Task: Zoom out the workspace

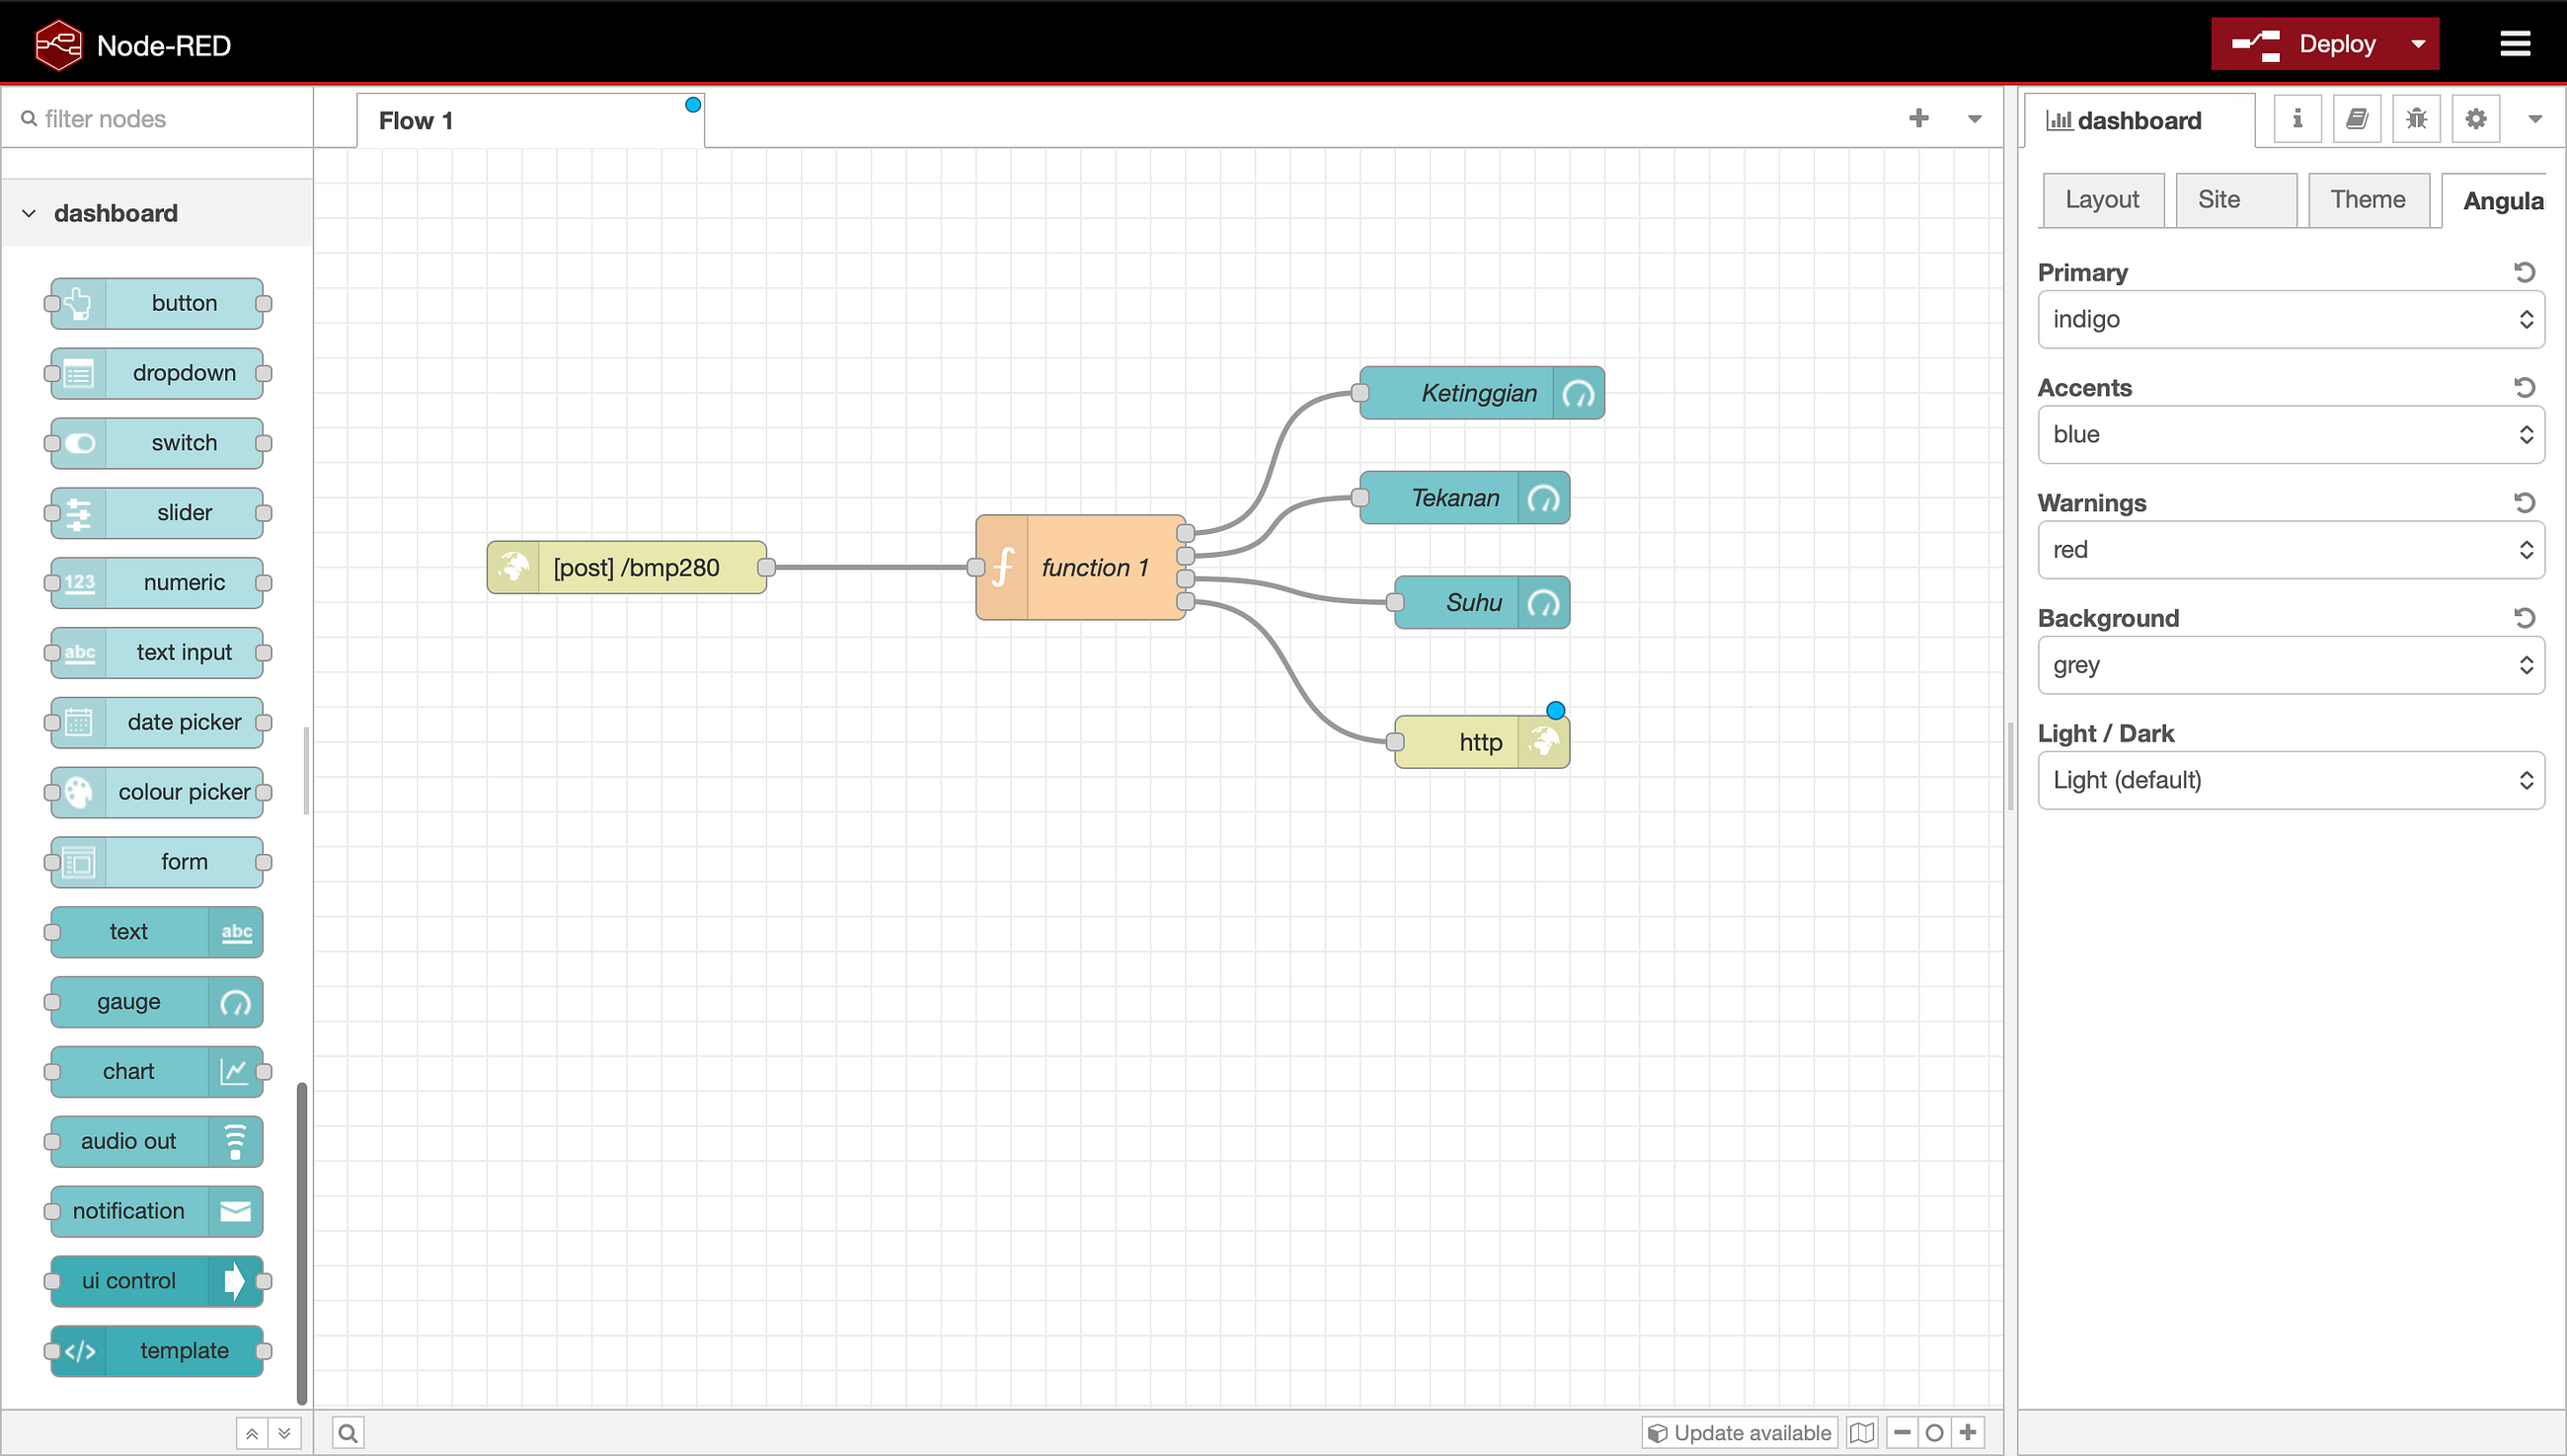Action: pyautogui.click(x=1901, y=1432)
